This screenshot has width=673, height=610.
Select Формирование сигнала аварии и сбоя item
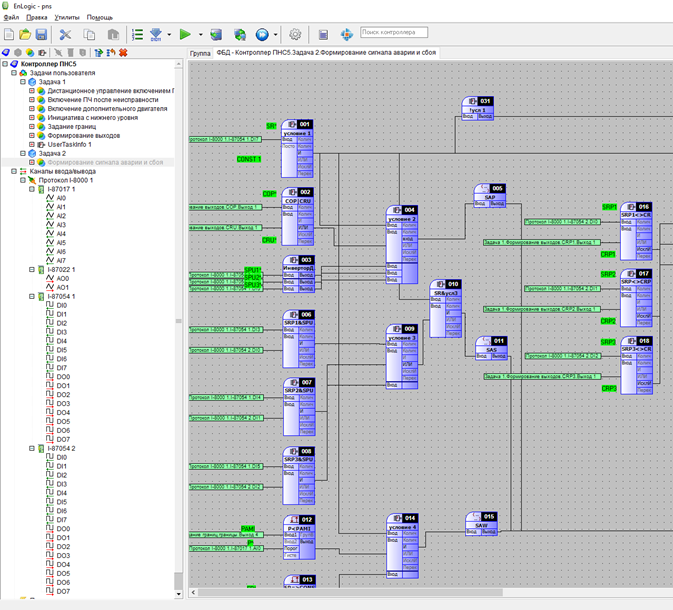tap(105, 162)
